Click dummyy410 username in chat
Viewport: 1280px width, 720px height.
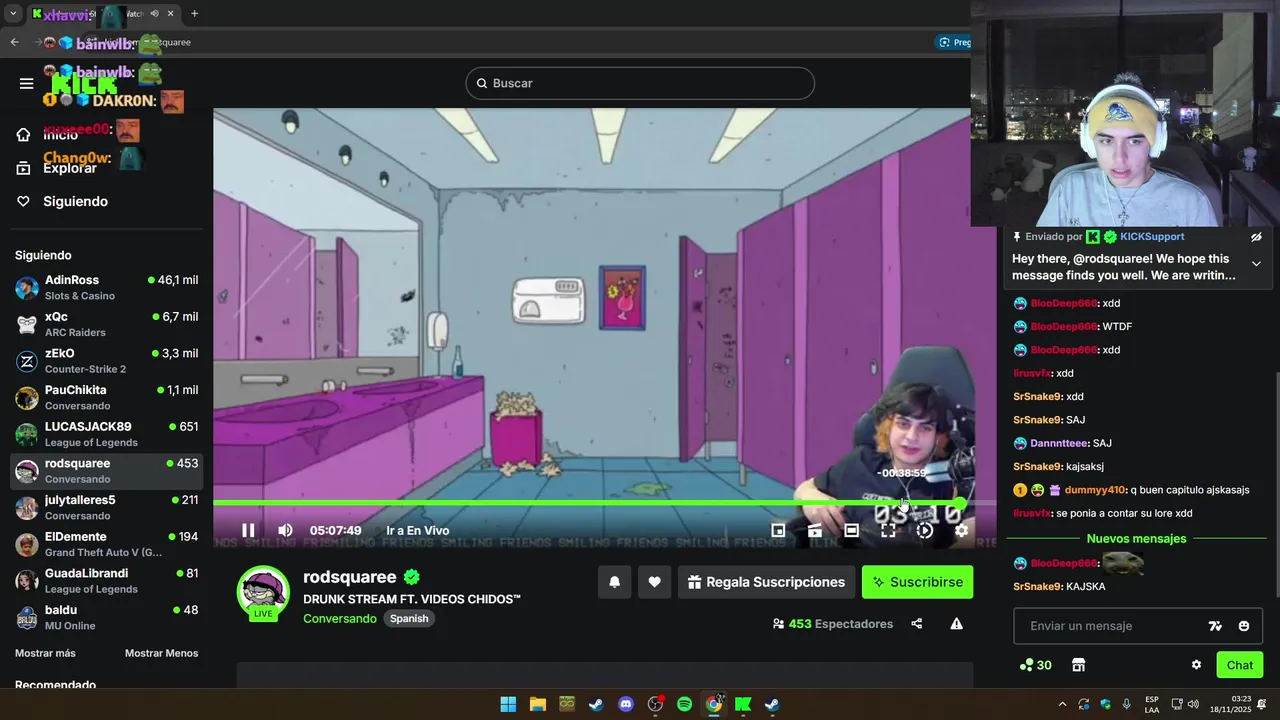(1094, 490)
